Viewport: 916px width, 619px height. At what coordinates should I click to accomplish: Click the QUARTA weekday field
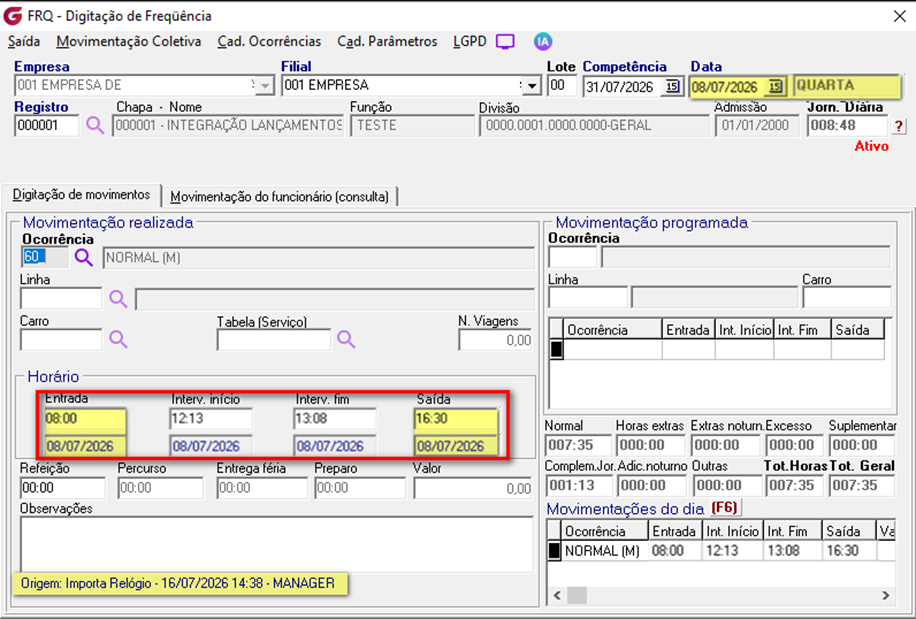click(846, 86)
